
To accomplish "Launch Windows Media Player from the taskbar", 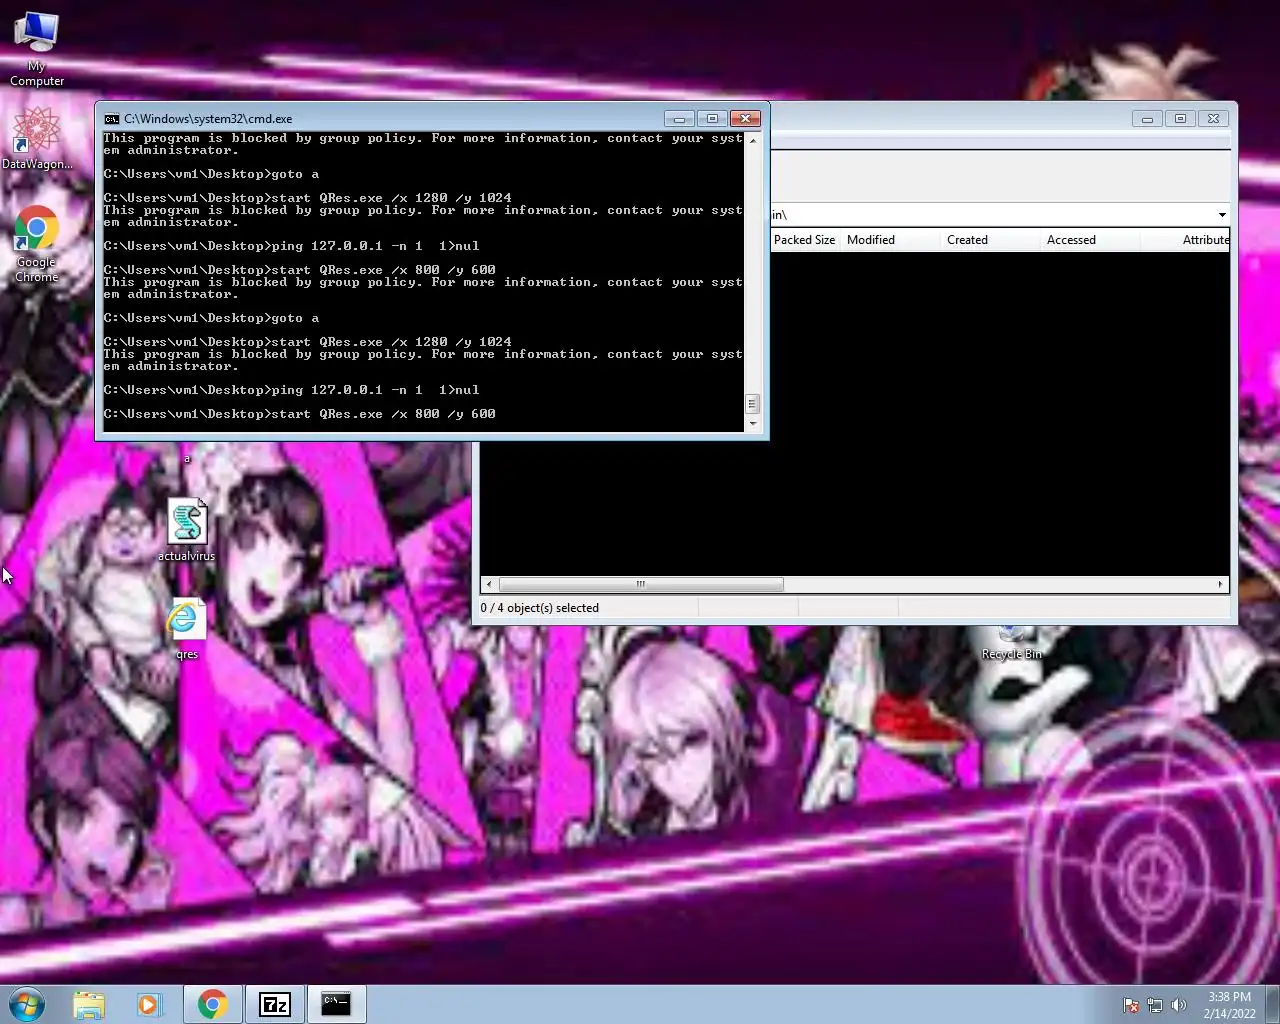I will point(149,1004).
